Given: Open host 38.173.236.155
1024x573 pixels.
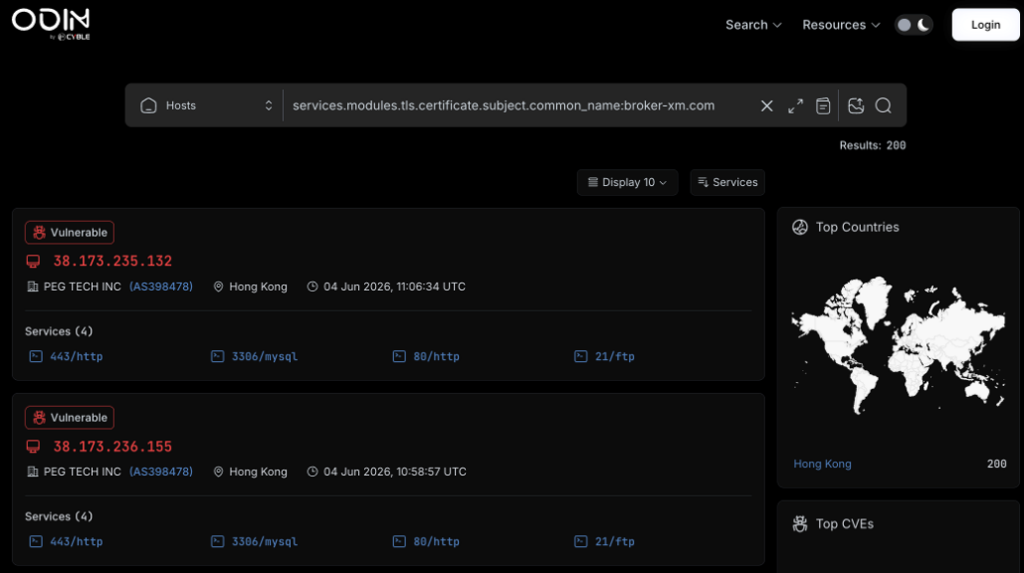Looking at the screenshot, I should pos(112,446).
